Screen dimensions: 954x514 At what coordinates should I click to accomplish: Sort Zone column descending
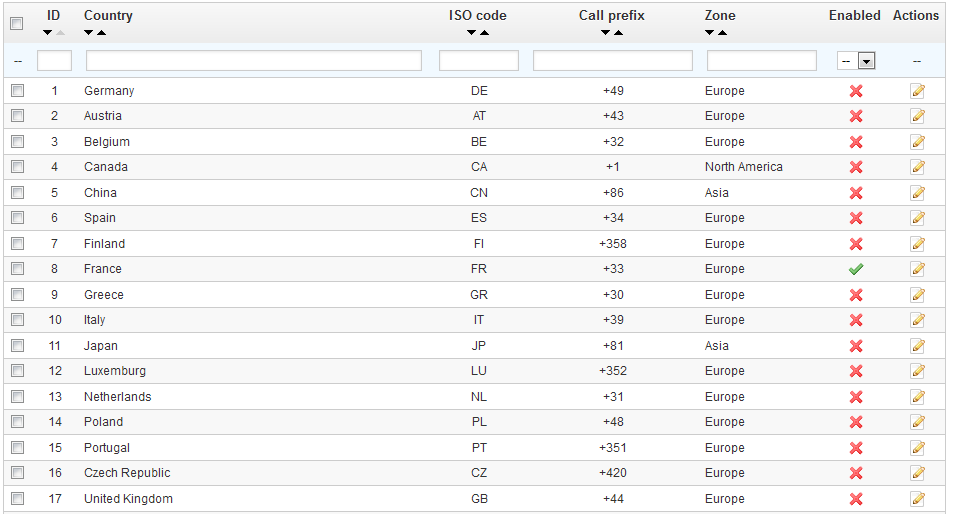[709, 33]
